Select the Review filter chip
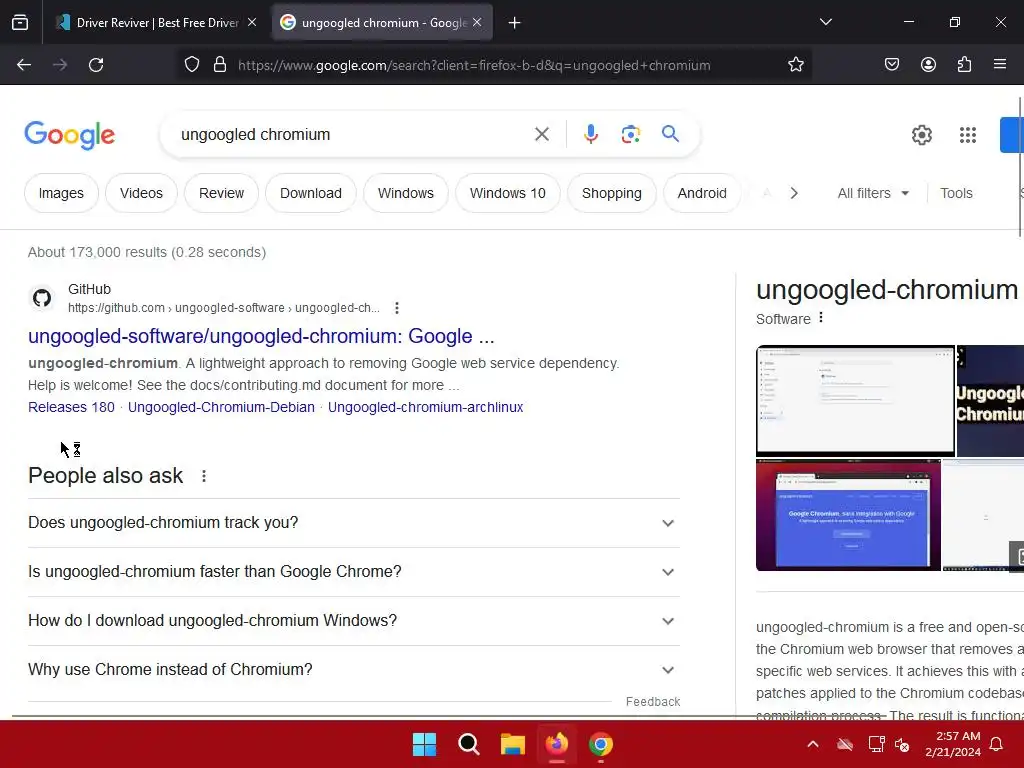 (x=221, y=193)
